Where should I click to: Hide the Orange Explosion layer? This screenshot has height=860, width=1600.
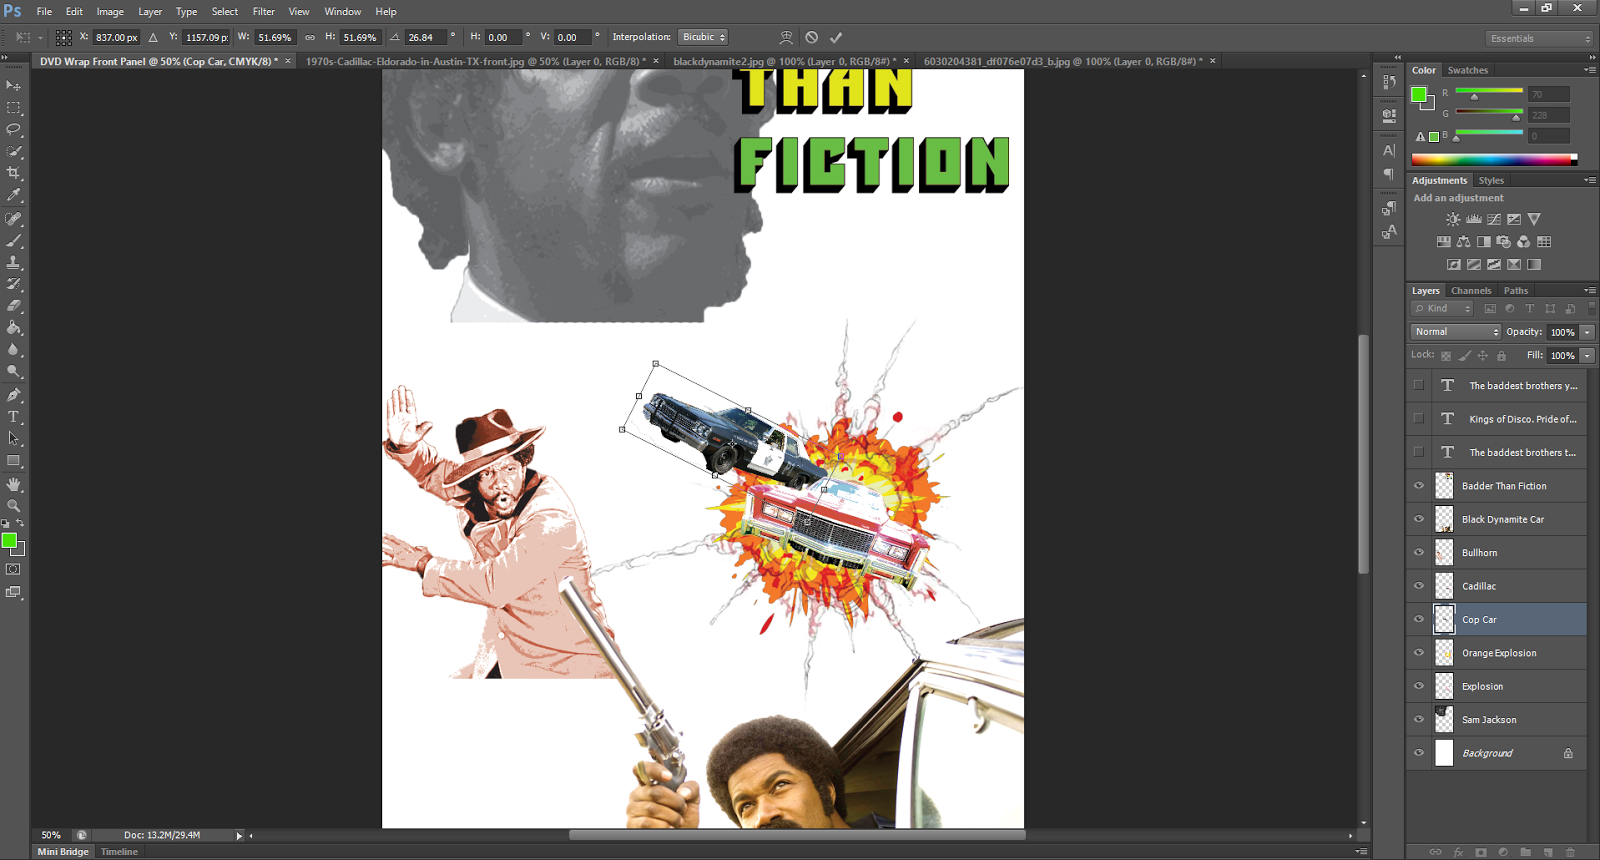pos(1418,653)
